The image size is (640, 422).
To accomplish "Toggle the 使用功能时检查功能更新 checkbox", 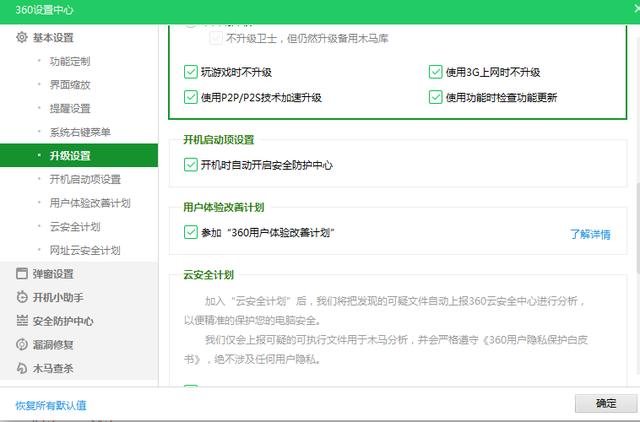I will coord(436,97).
